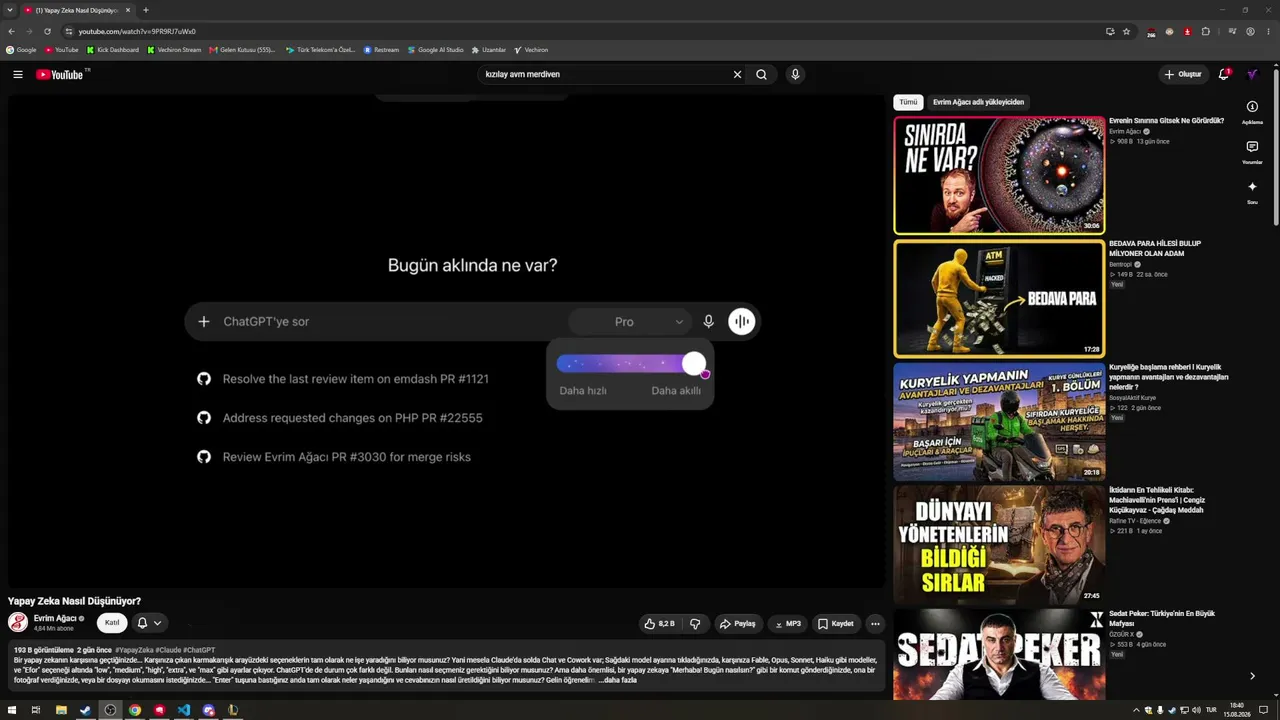Open YouTube notifications bell
The width and height of the screenshot is (1280, 720).
pos(1224,74)
